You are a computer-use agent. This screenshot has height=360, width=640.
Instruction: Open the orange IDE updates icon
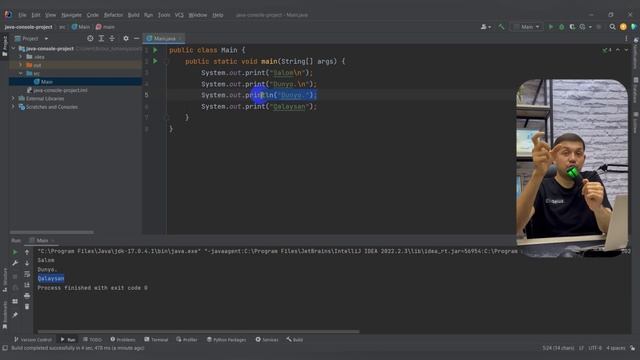[x=623, y=27]
